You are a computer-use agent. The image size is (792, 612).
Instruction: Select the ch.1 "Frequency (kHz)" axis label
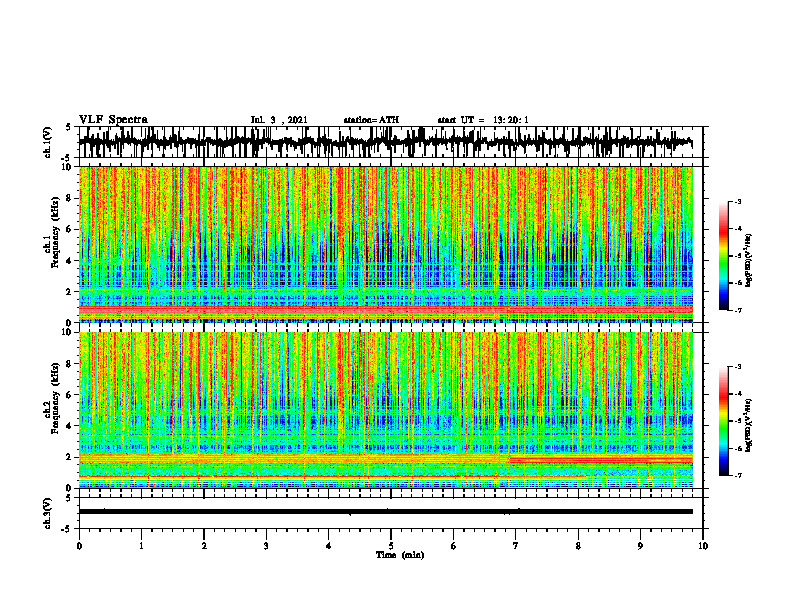[x=55, y=232]
